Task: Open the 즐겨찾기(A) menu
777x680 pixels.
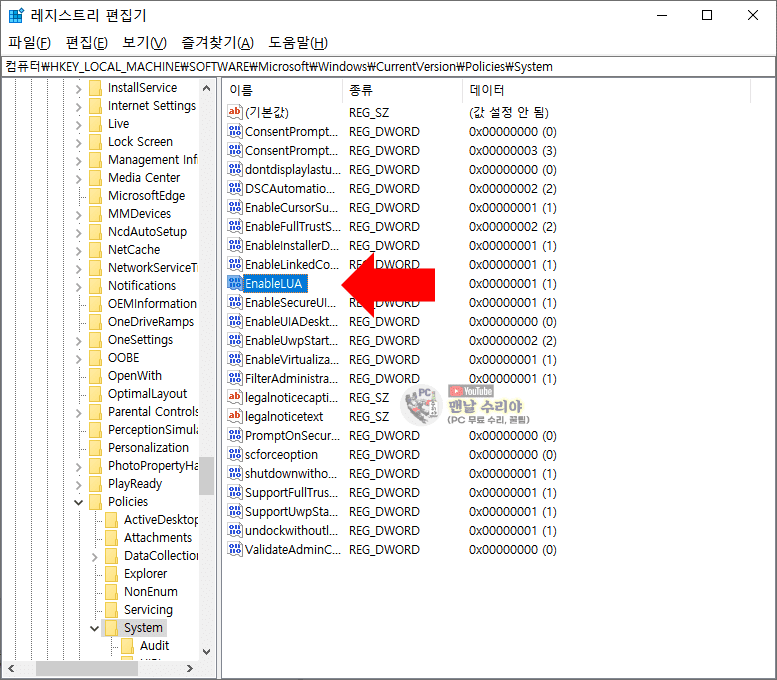Action: 217,42
